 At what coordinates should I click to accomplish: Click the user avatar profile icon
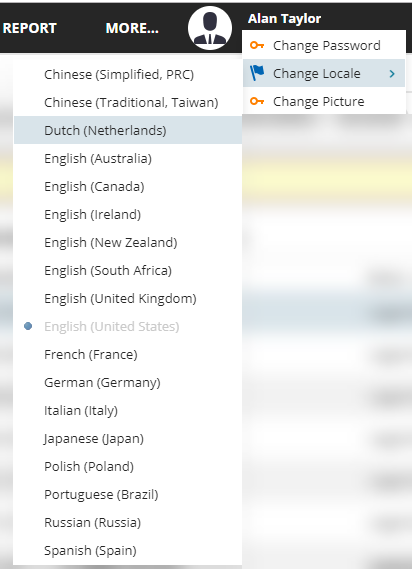click(x=210, y=28)
